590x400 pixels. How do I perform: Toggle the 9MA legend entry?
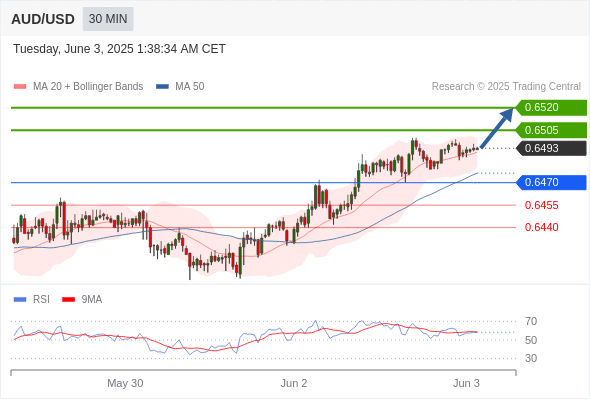point(82,300)
